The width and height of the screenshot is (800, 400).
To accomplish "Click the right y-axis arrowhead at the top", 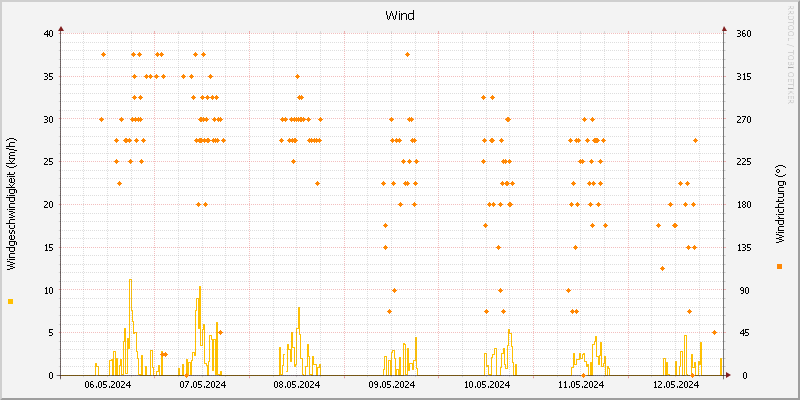I will tap(723, 29).
